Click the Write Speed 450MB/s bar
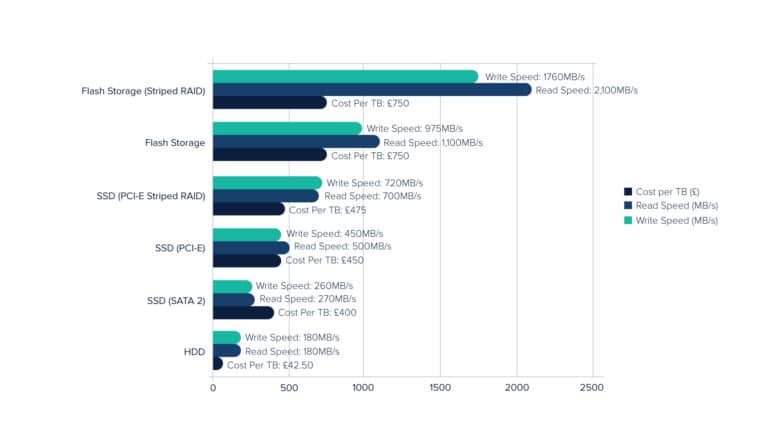The width and height of the screenshot is (768, 432). (x=247, y=234)
